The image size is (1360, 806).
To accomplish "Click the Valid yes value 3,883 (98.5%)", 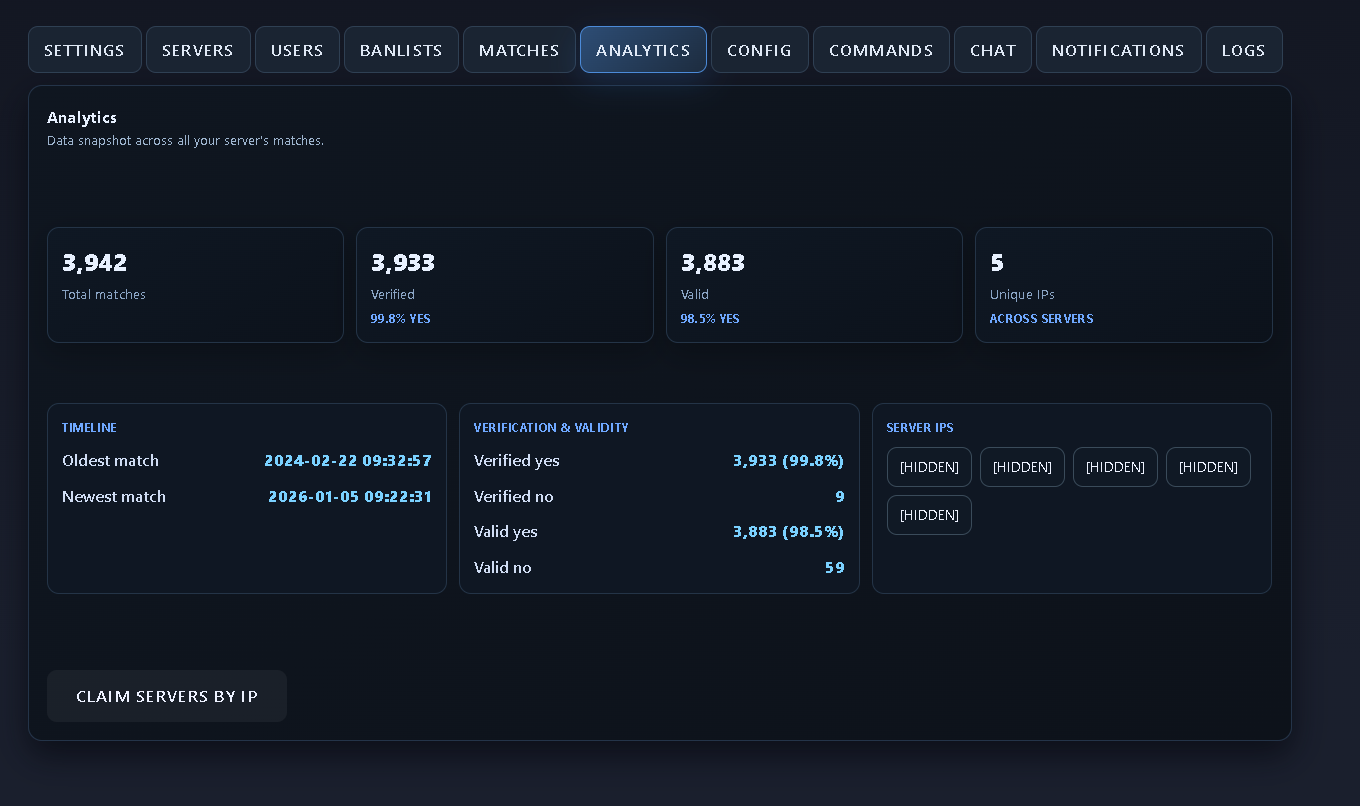I will (789, 532).
